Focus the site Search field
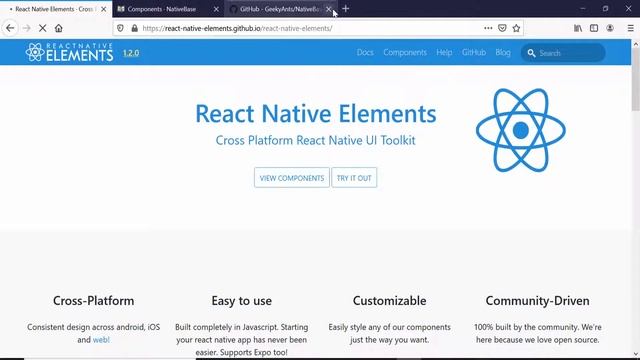640x360 pixels. (563, 53)
